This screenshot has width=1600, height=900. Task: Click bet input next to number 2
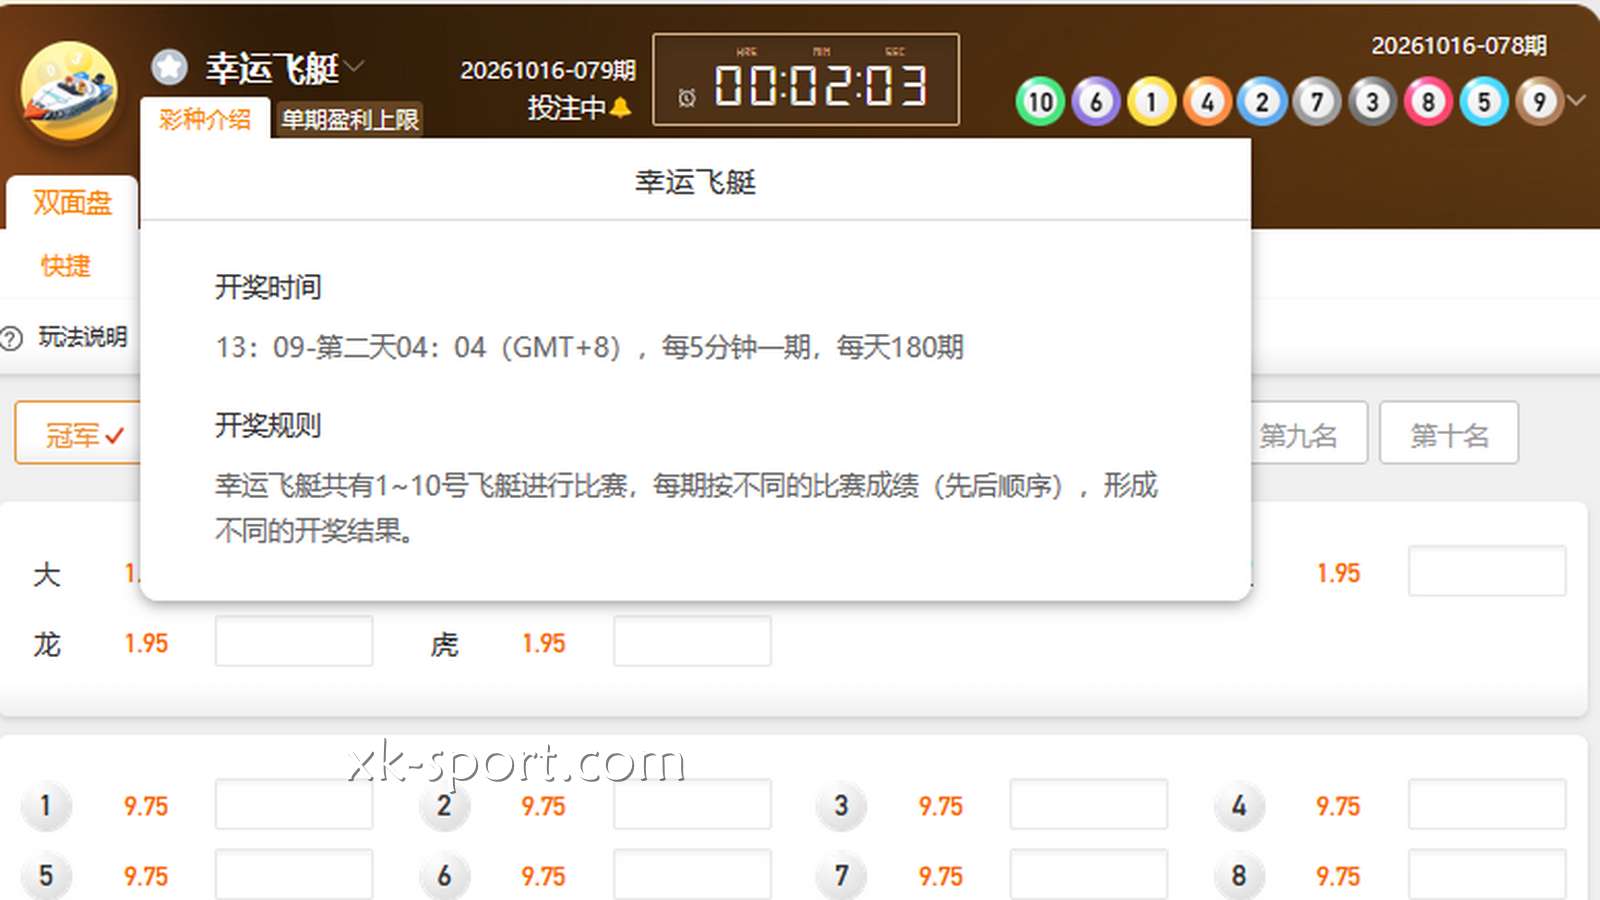[x=692, y=805]
